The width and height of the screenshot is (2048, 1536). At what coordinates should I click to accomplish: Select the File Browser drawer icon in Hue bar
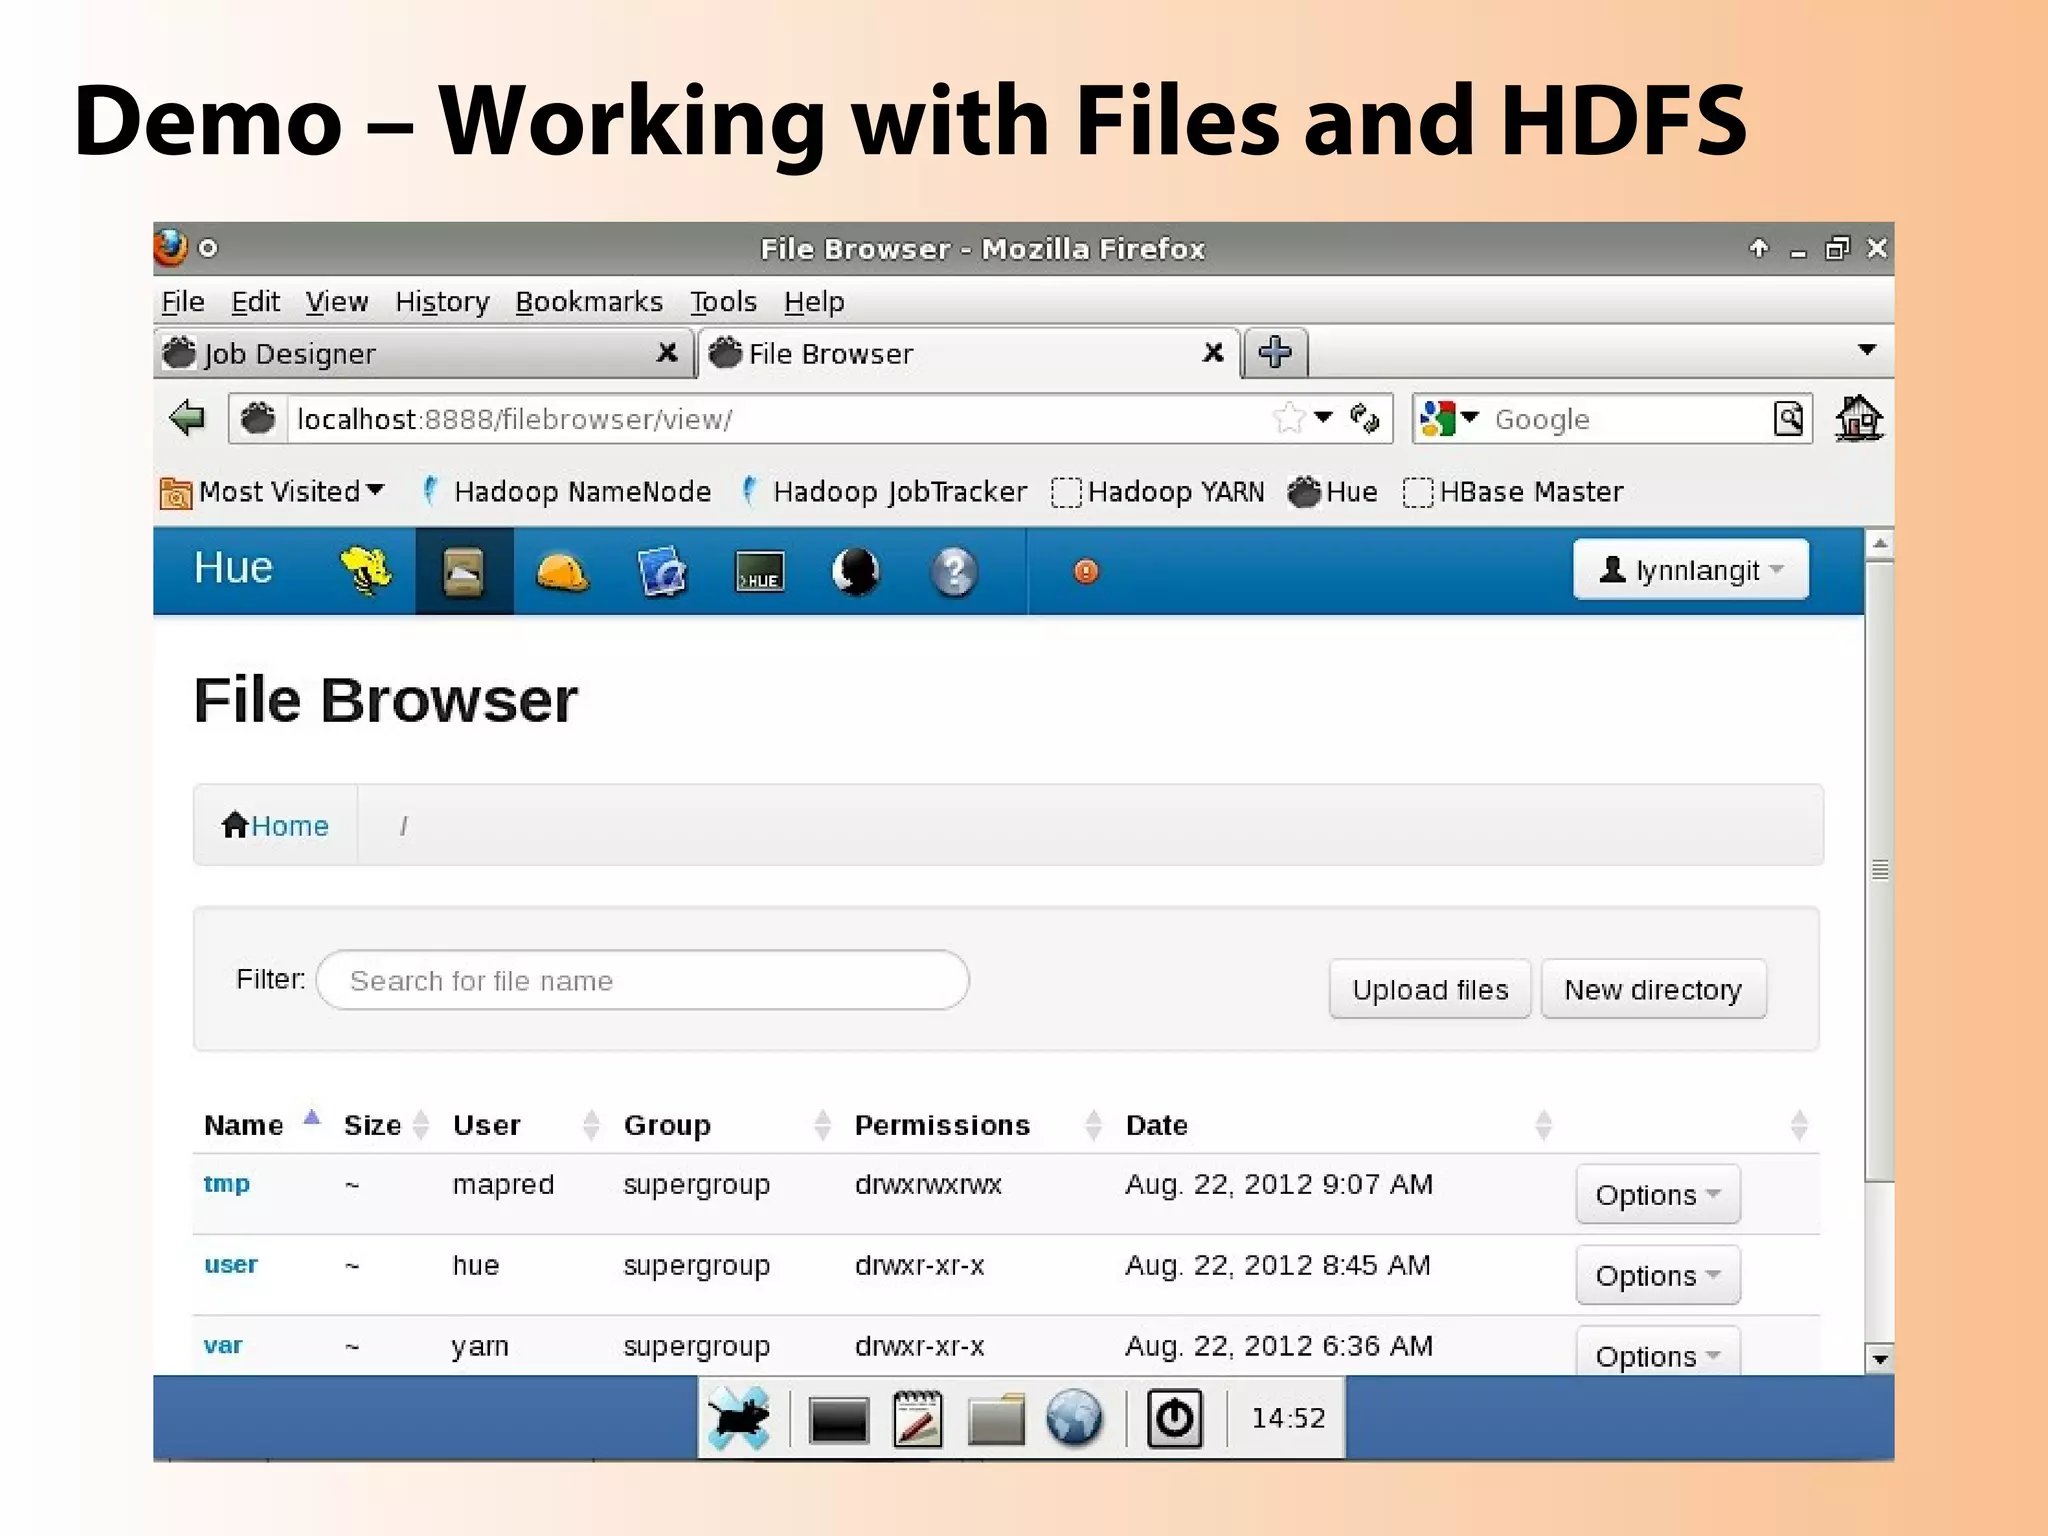(463, 571)
